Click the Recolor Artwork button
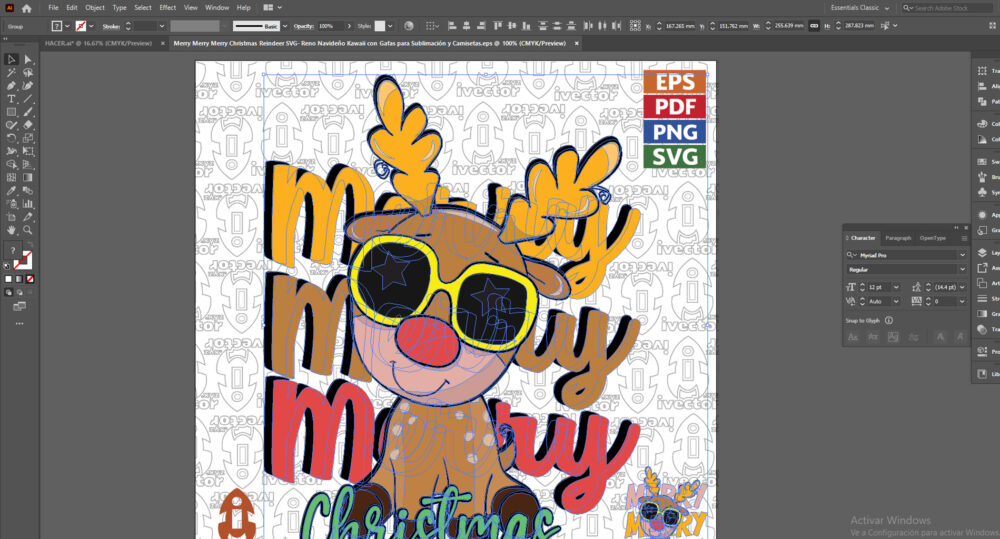 point(409,26)
